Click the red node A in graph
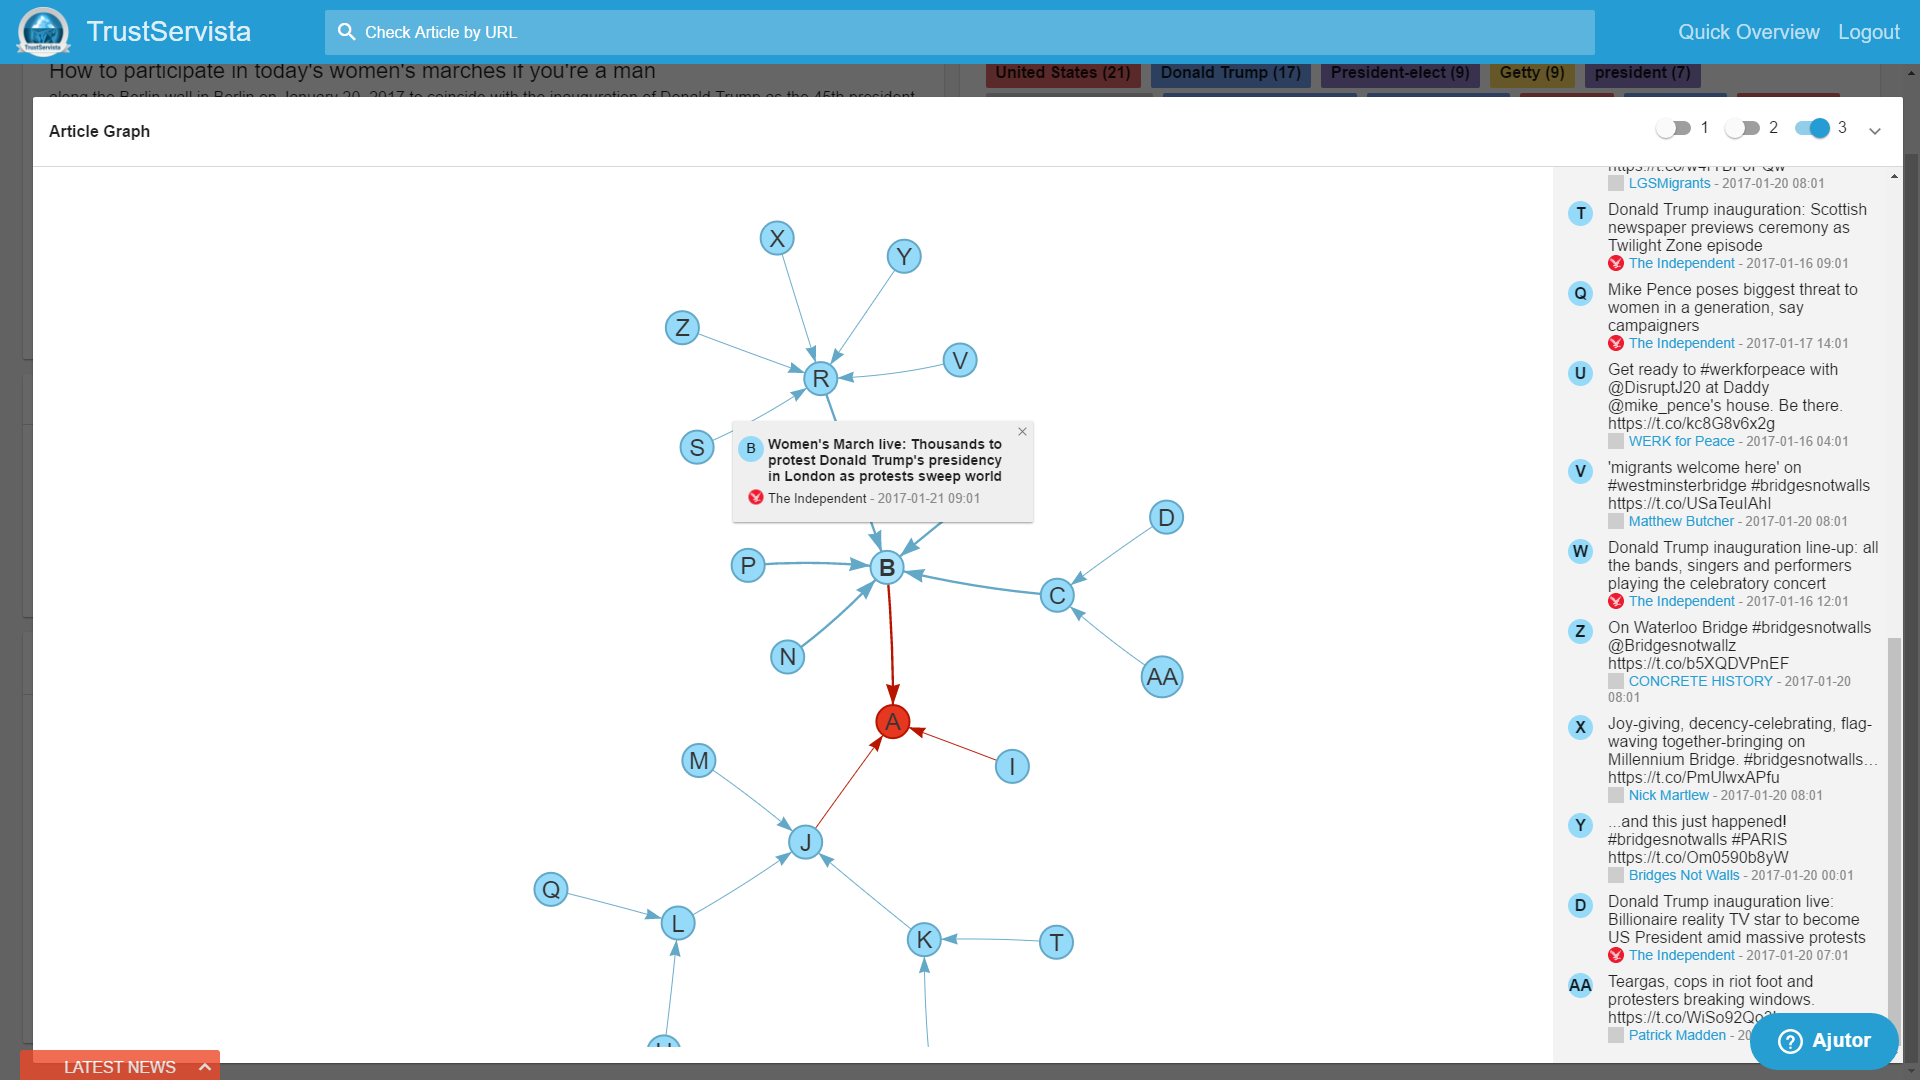Viewport: 1920px width, 1080px height. point(892,722)
